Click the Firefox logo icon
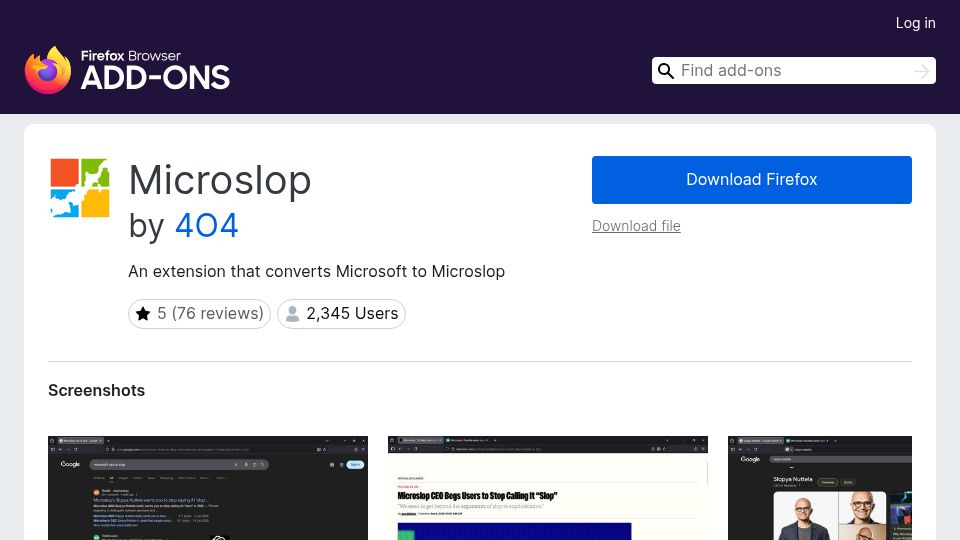Image resolution: width=960 pixels, height=540 pixels. point(48,70)
